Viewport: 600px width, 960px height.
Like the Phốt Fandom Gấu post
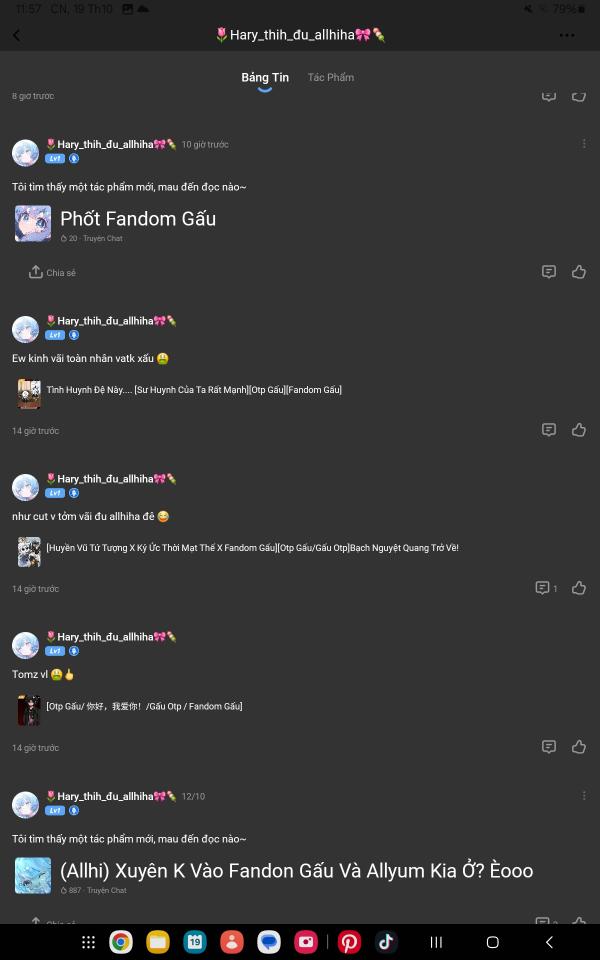579,272
